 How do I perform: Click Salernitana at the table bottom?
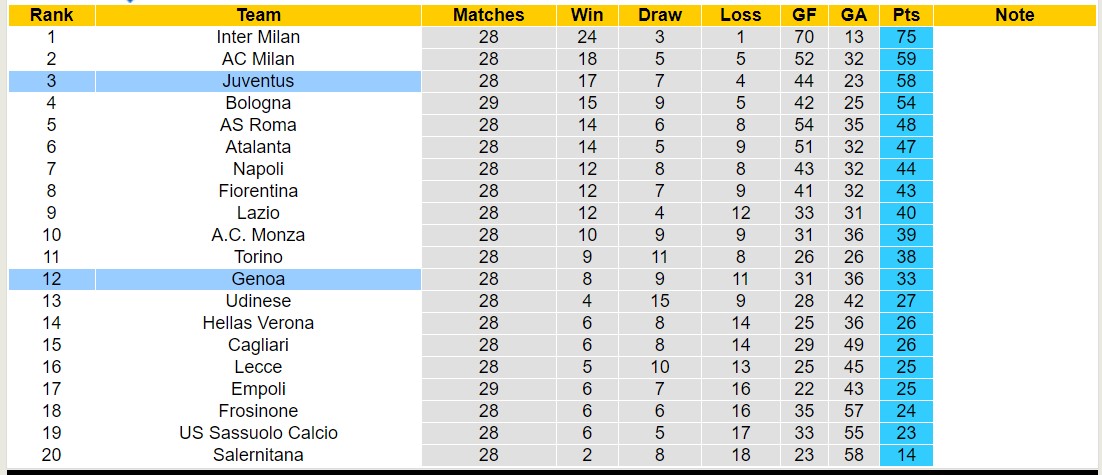click(258, 455)
